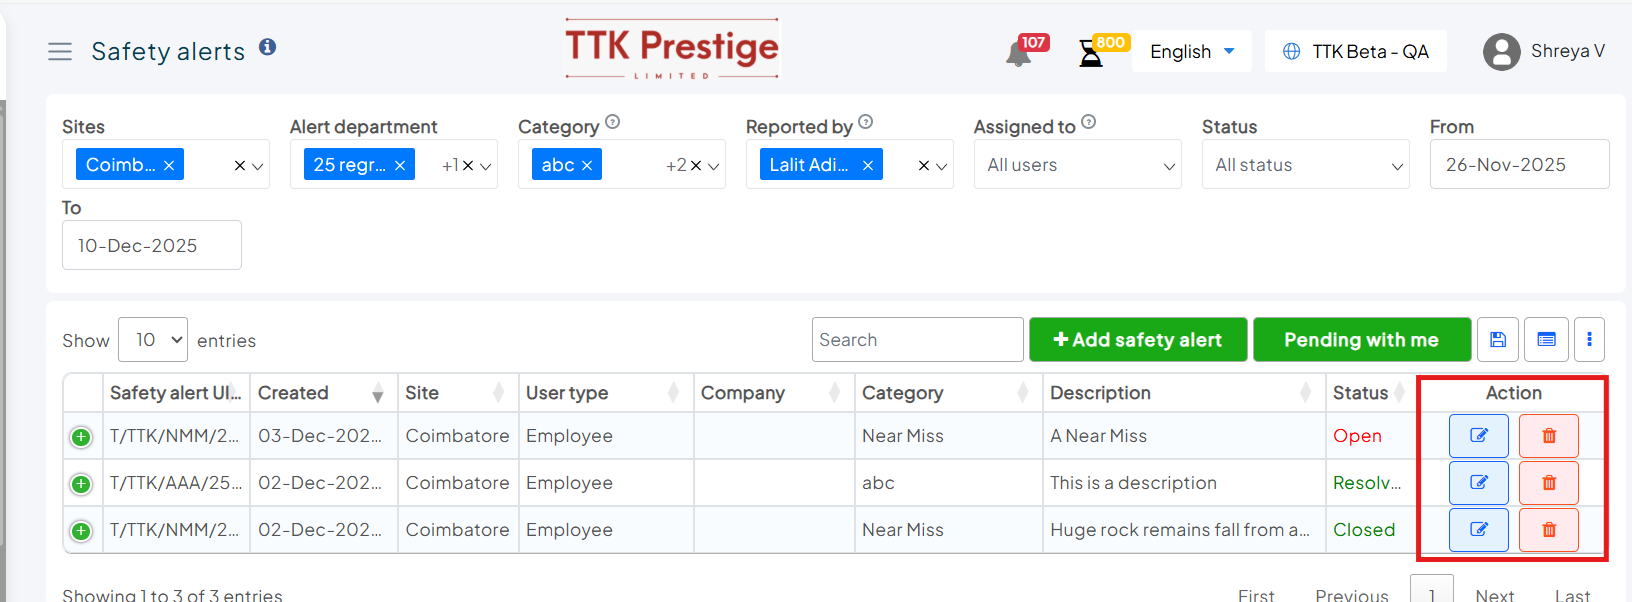Expand the Closed alert row details
The width and height of the screenshot is (1632, 602).
coord(81,531)
